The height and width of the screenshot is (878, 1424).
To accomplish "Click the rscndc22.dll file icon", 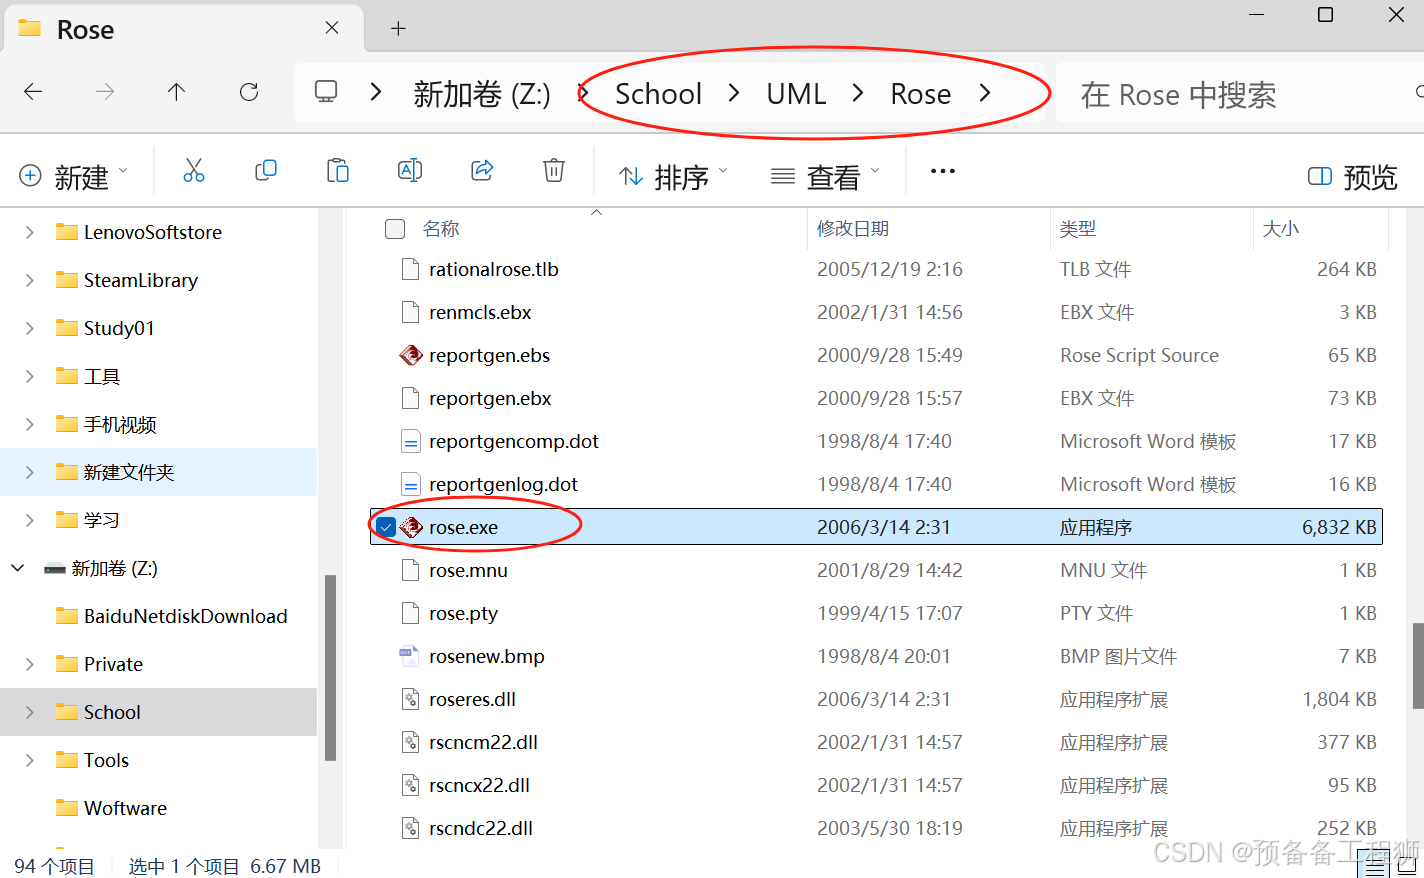I will tap(410, 828).
